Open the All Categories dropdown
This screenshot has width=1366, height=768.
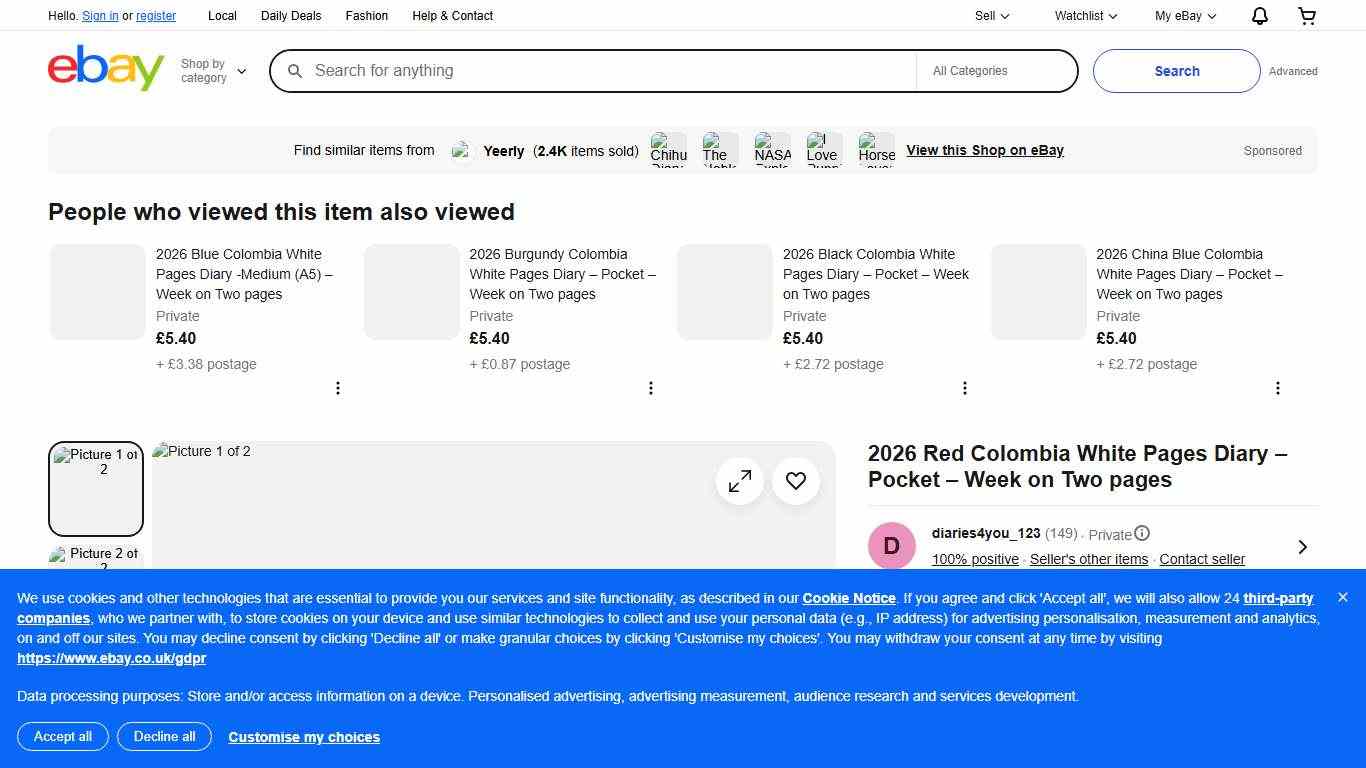pos(996,71)
